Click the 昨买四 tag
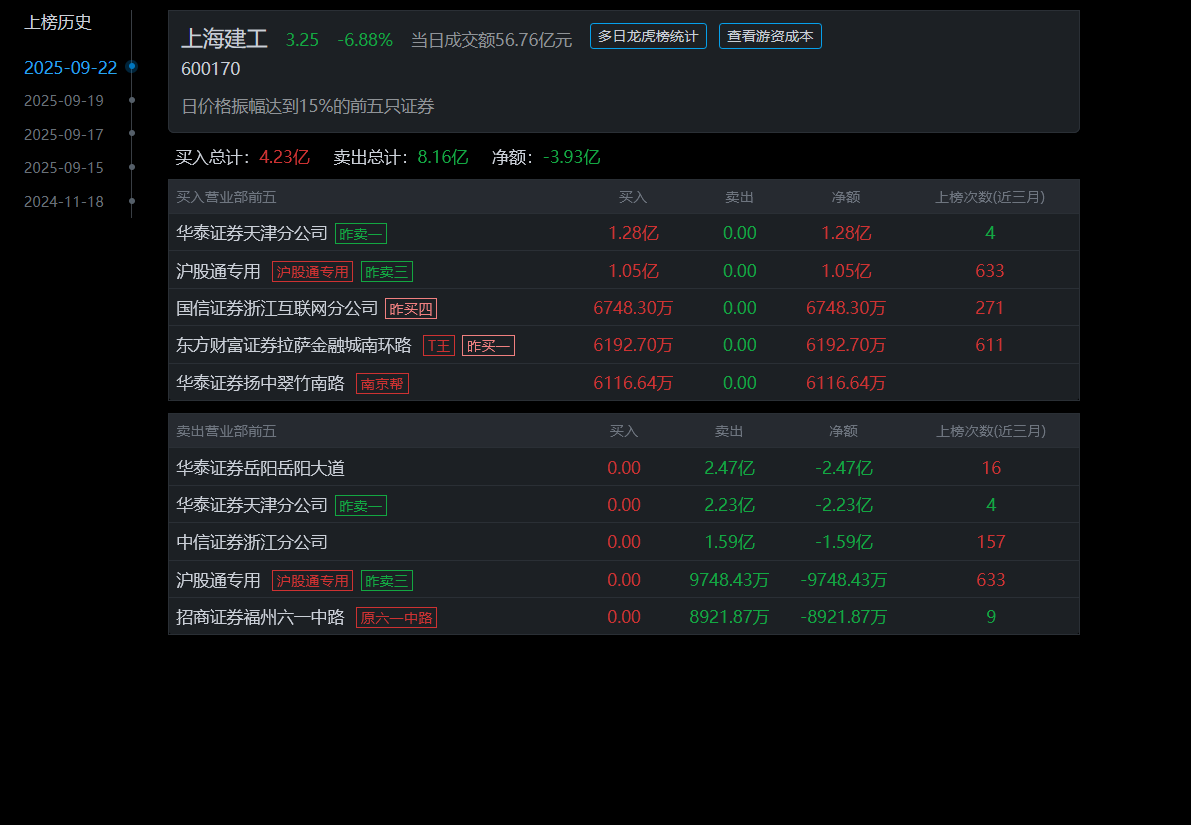Image resolution: width=1191 pixels, height=825 pixels. [411, 308]
